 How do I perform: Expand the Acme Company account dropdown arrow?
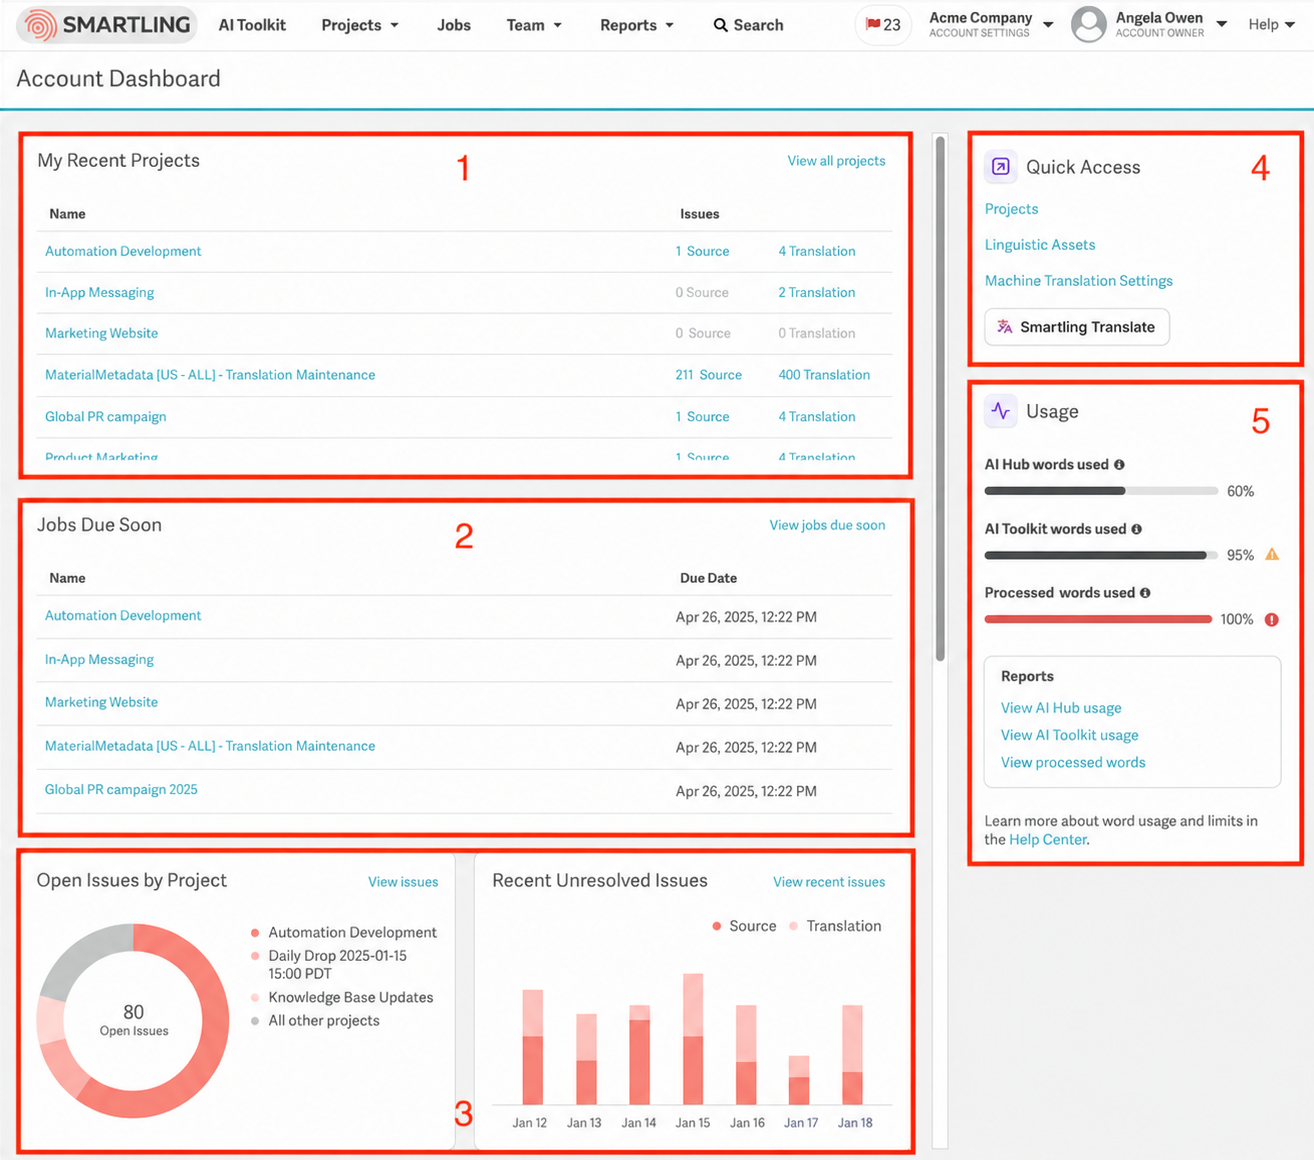click(x=1048, y=25)
